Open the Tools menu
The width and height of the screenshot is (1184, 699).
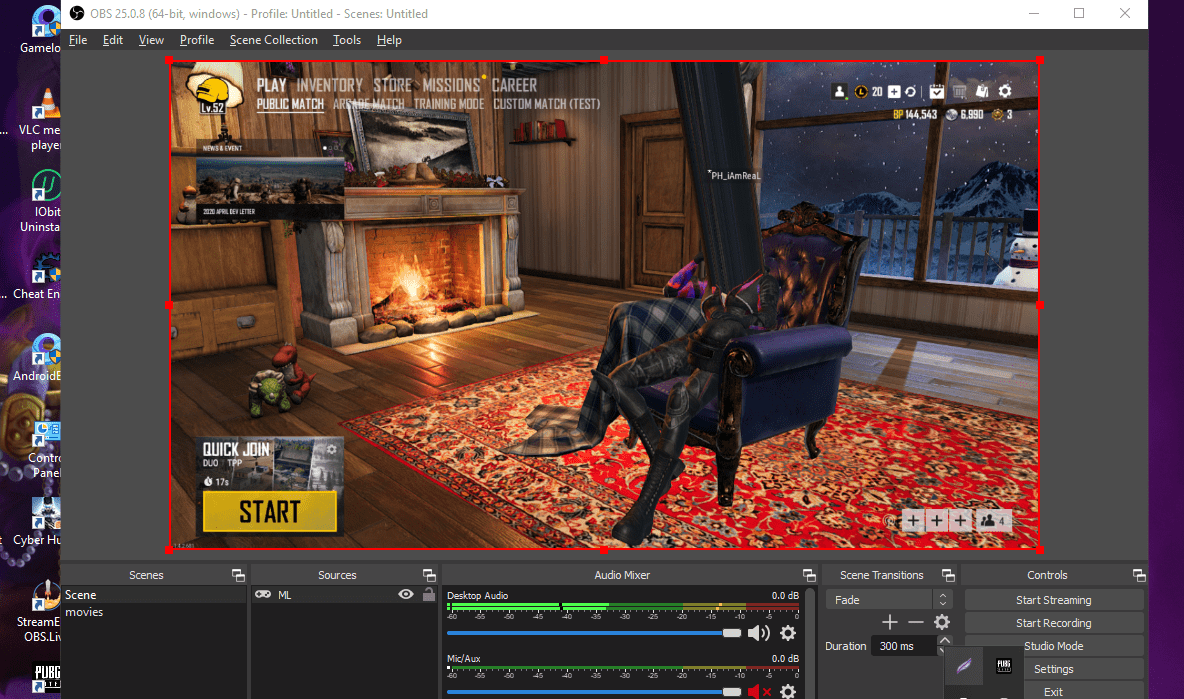point(347,40)
